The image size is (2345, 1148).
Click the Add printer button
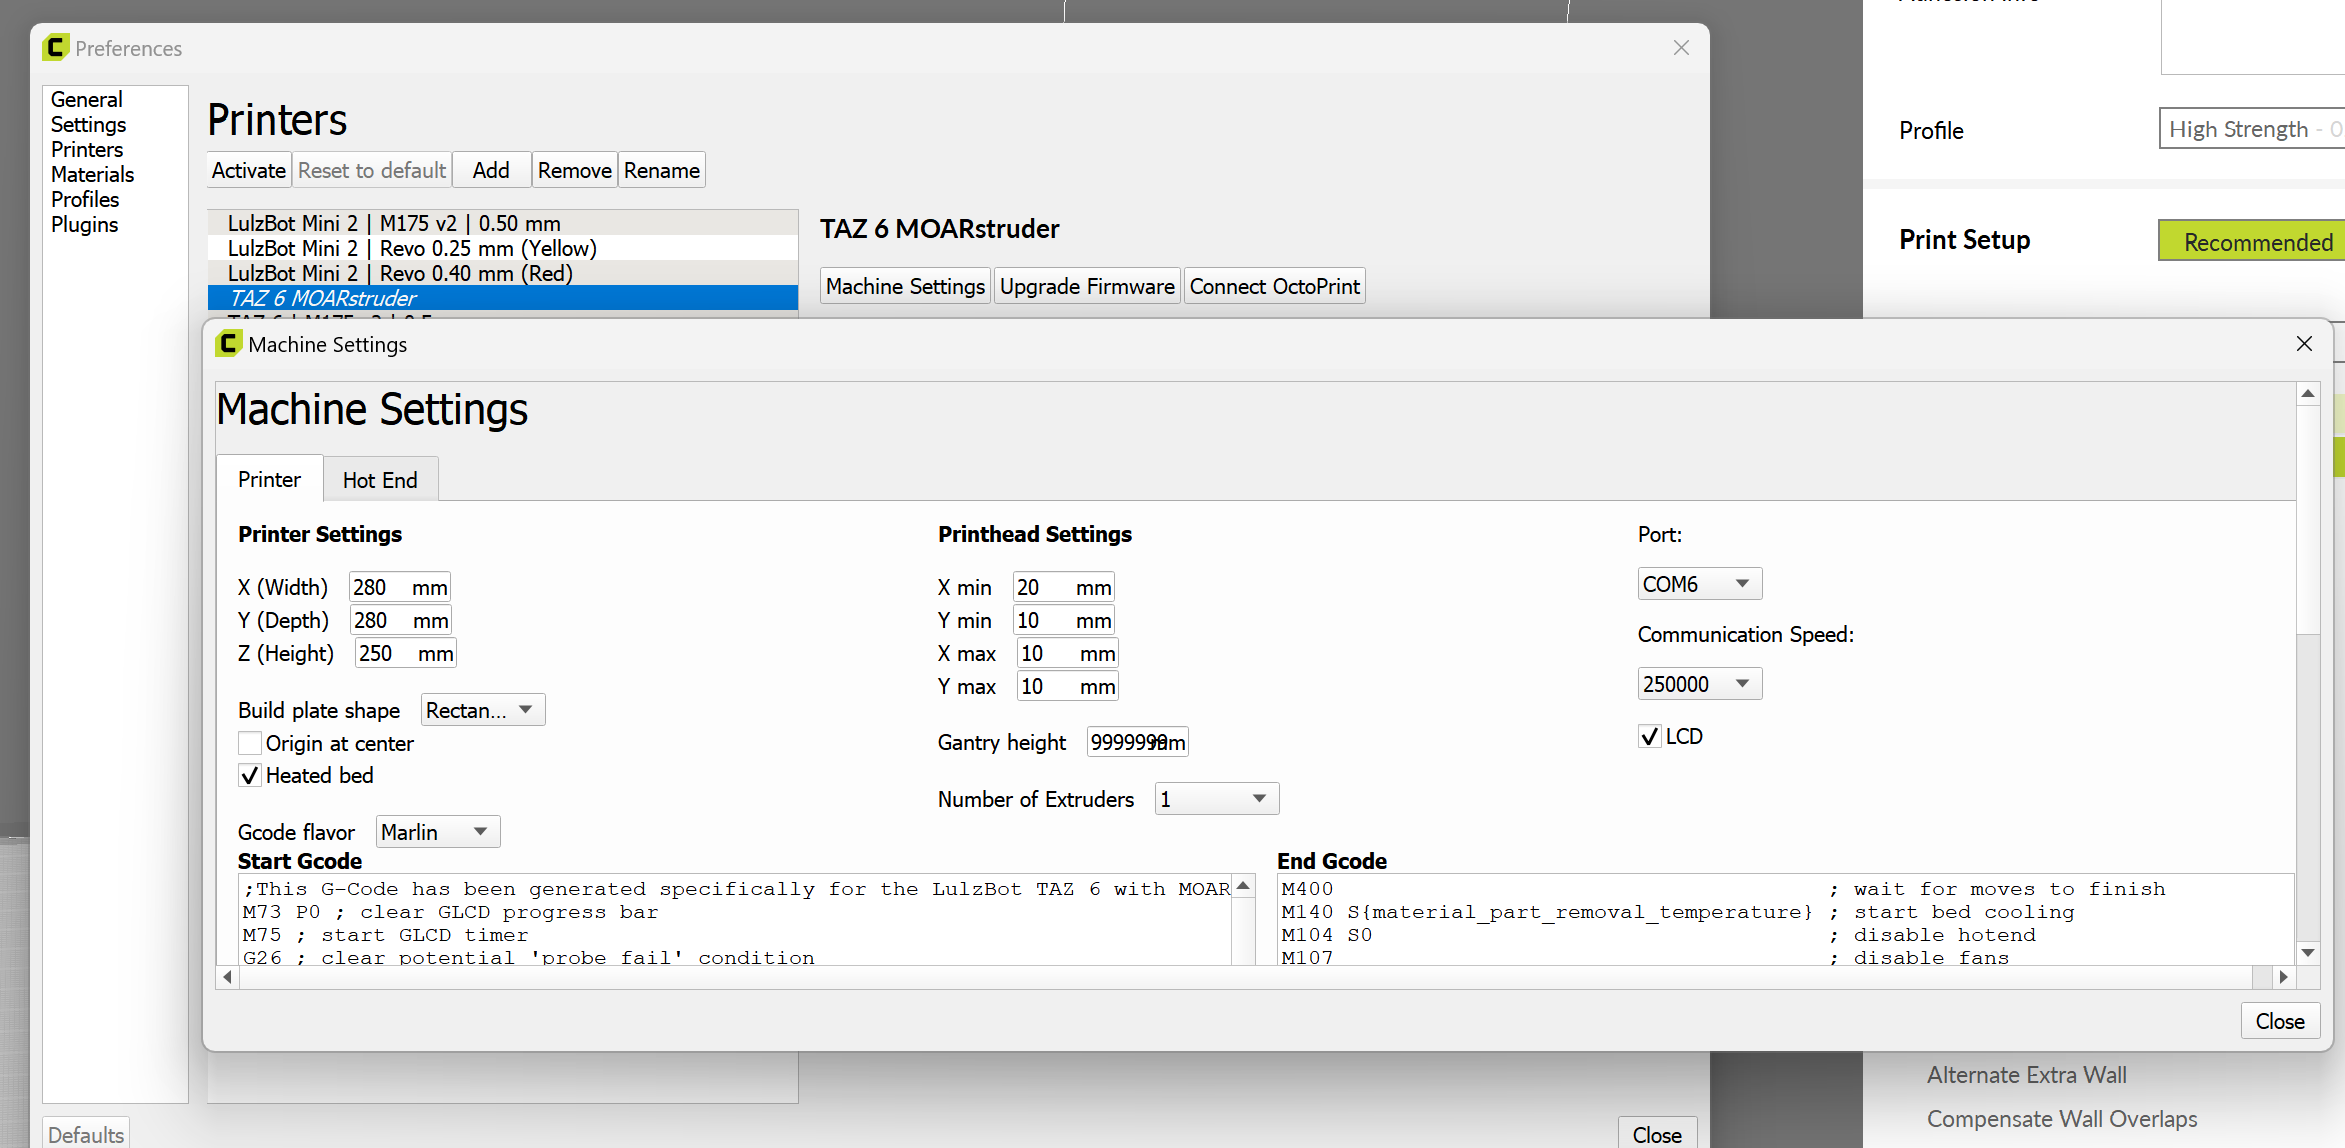(x=491, y=170)
